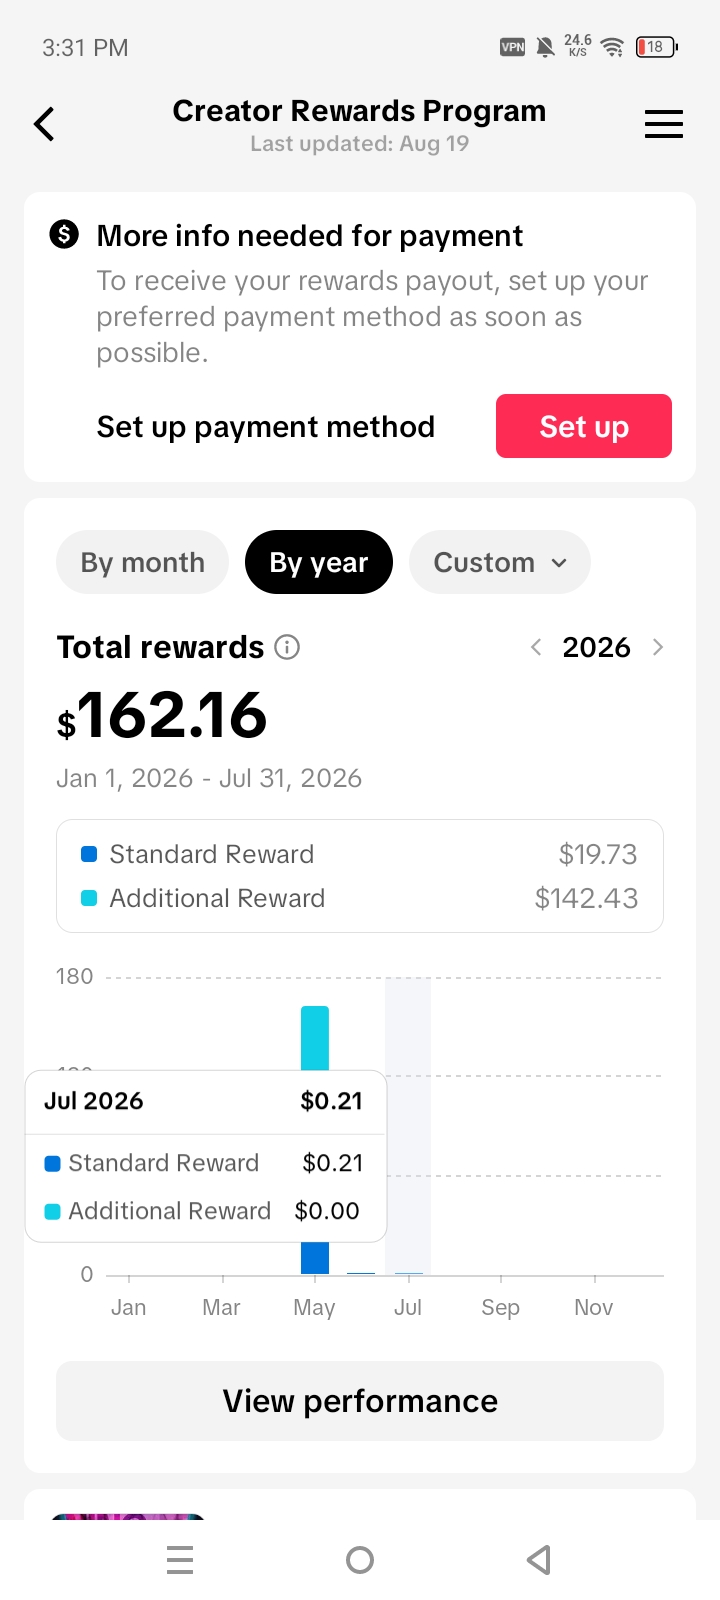Tap the May bar in chart

(315, 1035)
